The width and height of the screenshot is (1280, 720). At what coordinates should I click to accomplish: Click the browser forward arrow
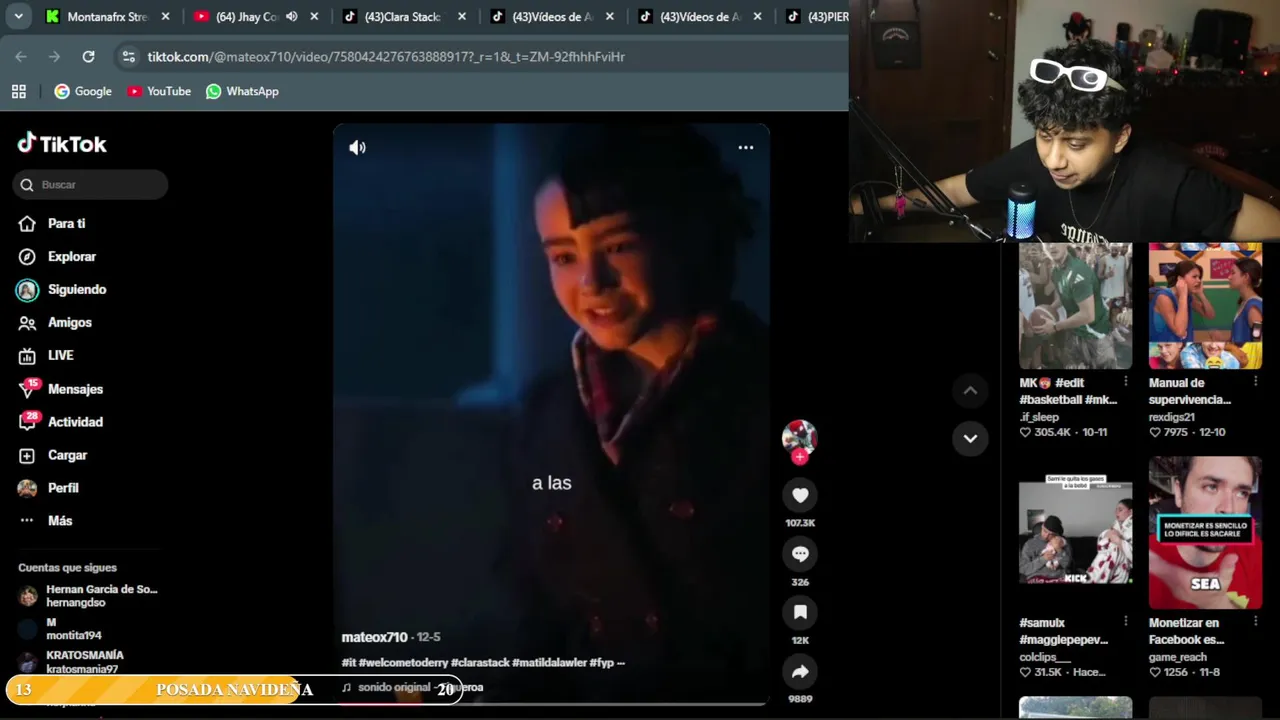(54, 57)
